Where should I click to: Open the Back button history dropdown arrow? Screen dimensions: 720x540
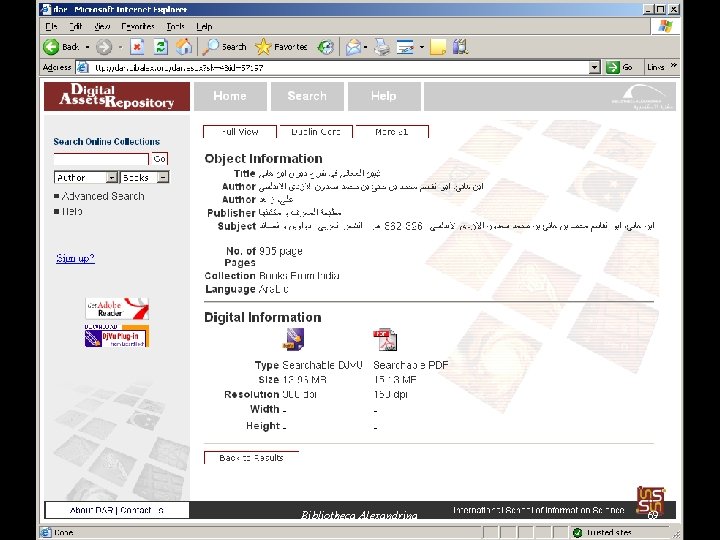pos(87,47)
